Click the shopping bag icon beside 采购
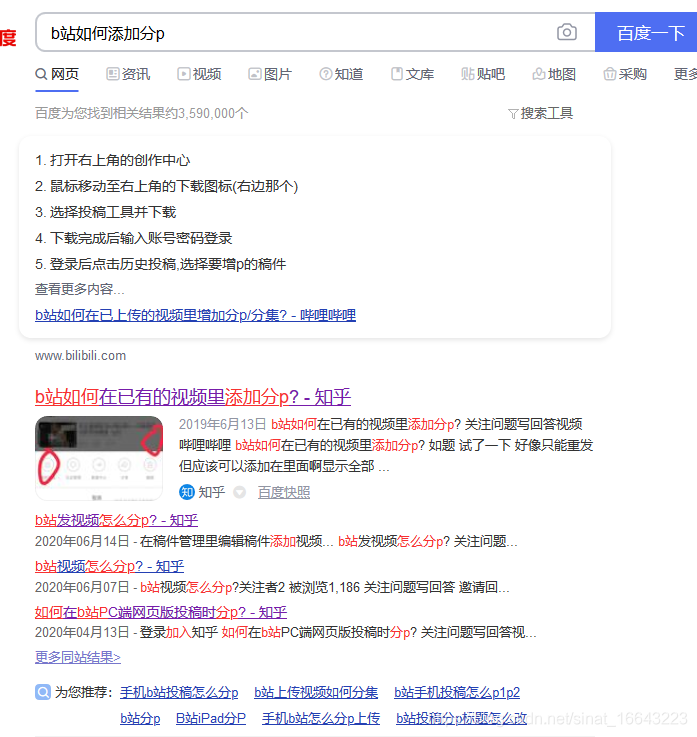 point(610,74)
